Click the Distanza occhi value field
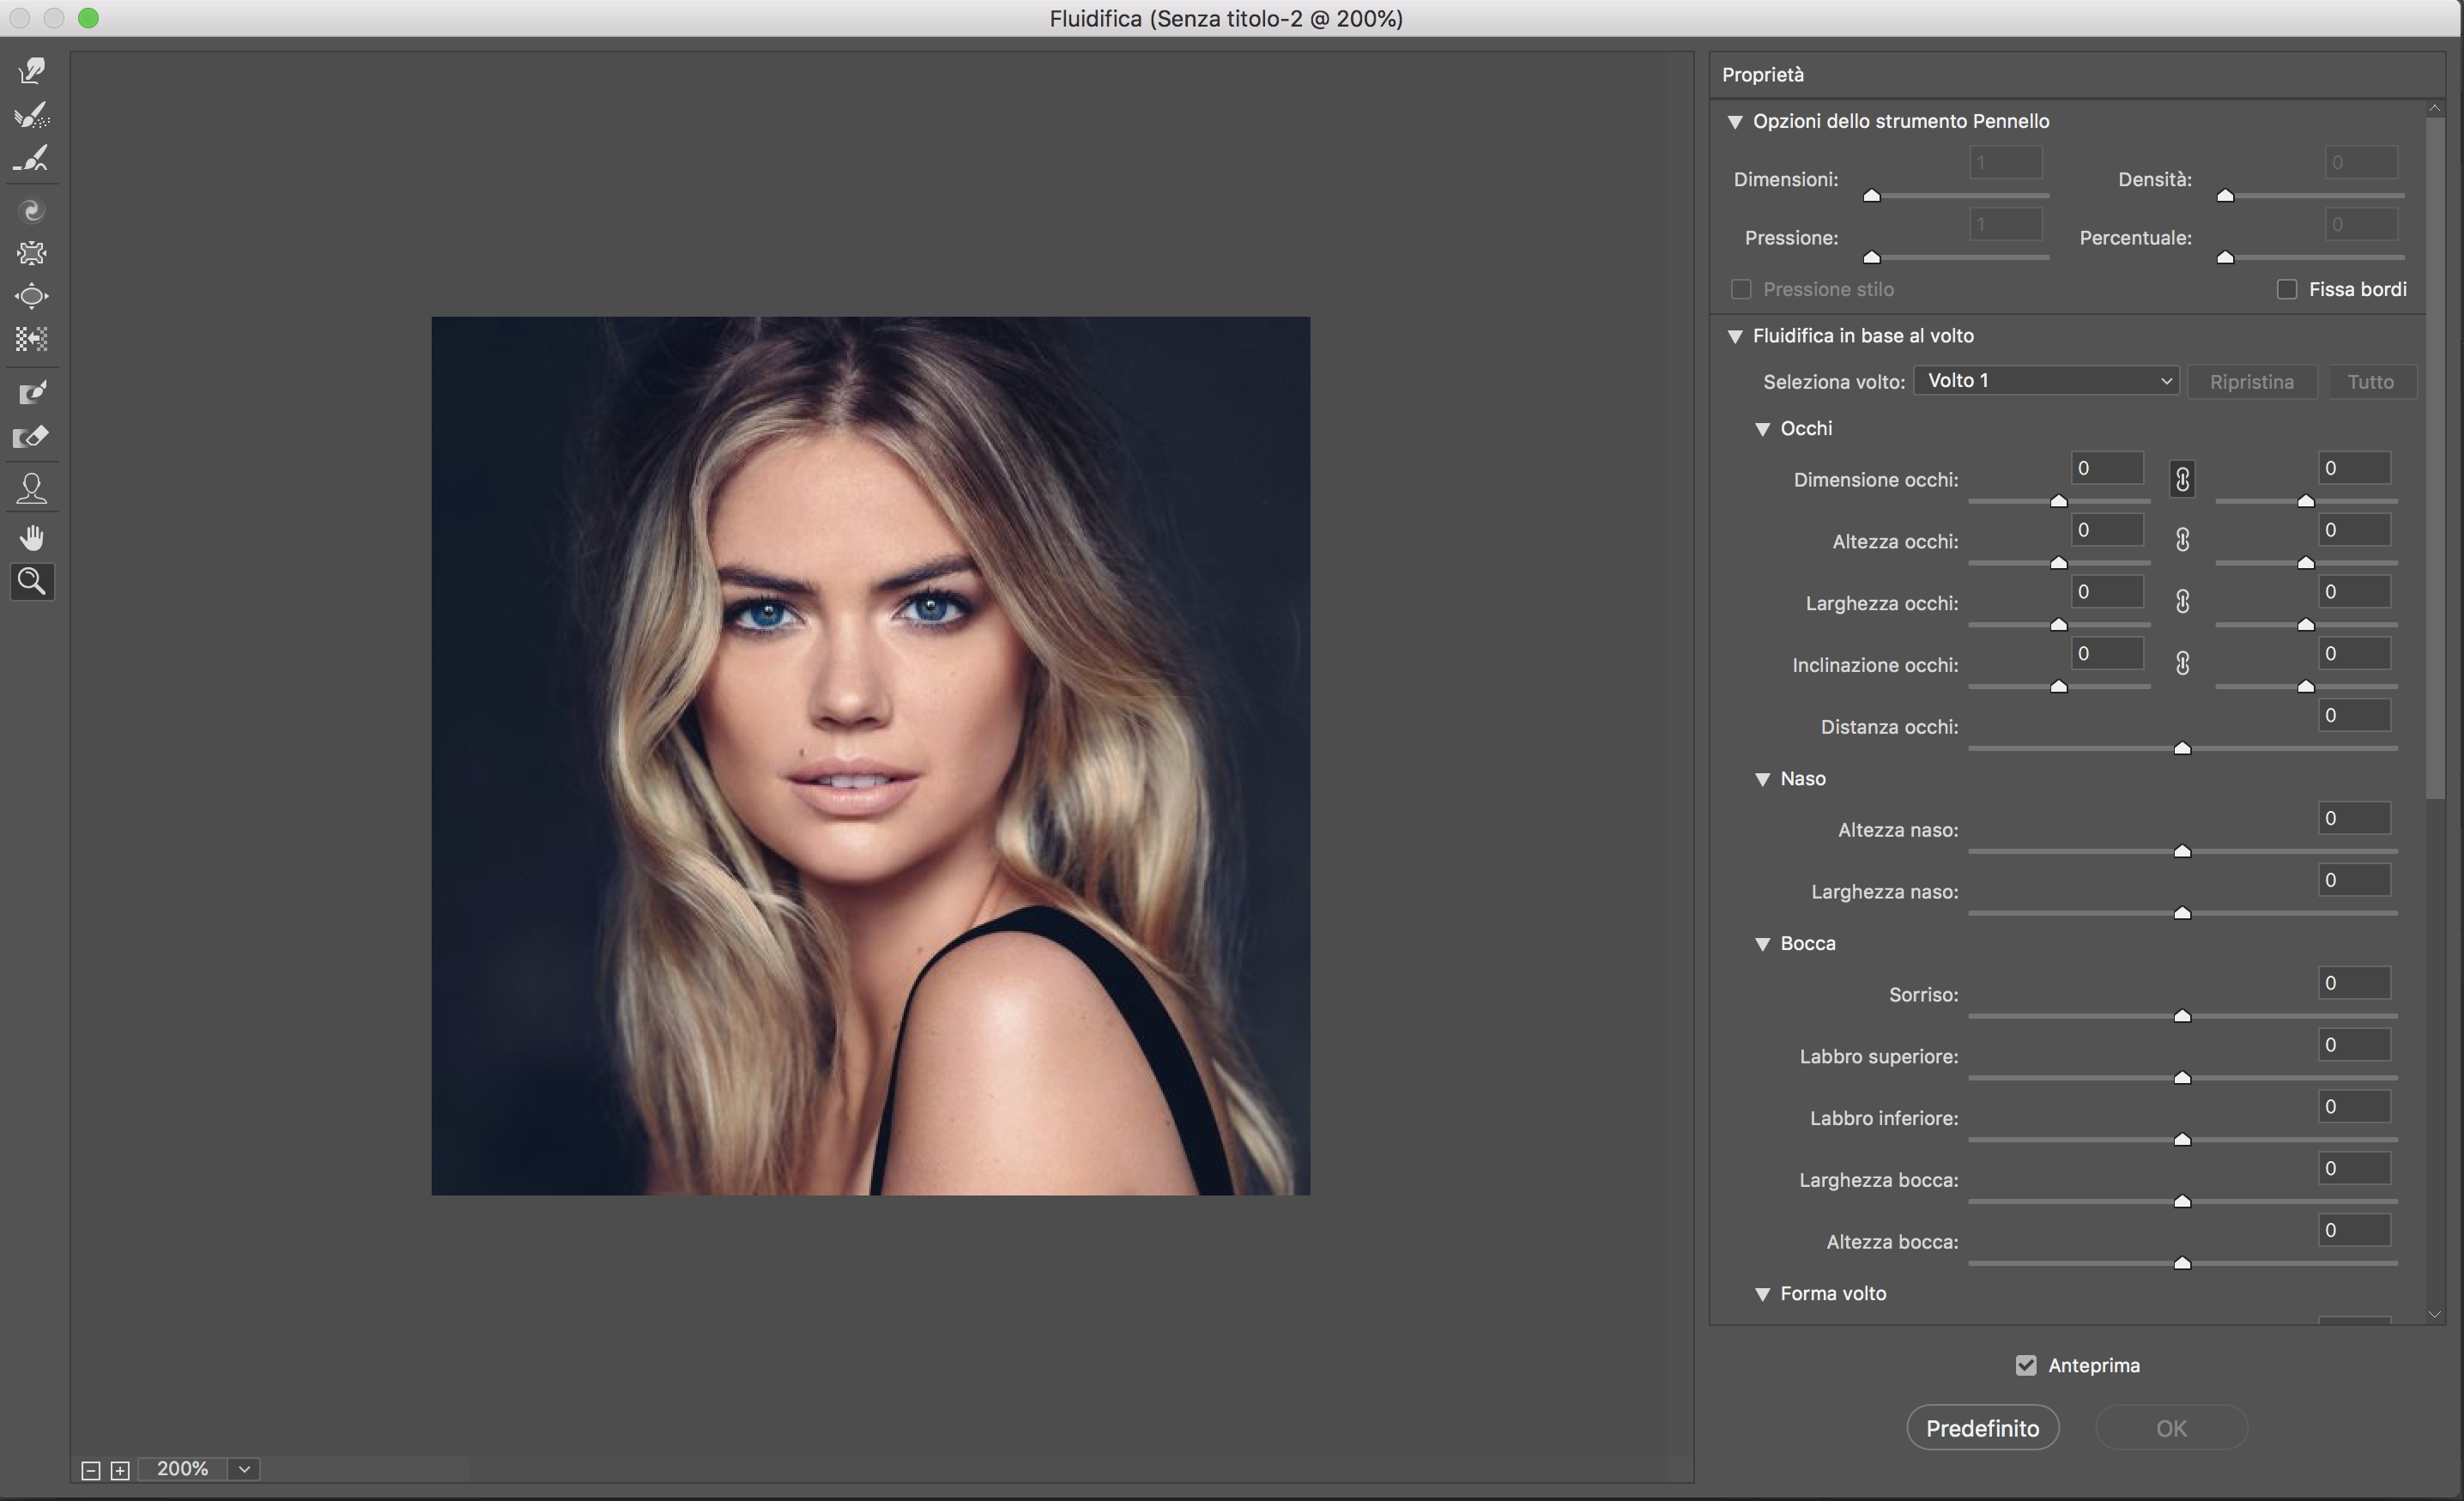This screenshot has width=2464, height=1501. [x=2354, y=715]
